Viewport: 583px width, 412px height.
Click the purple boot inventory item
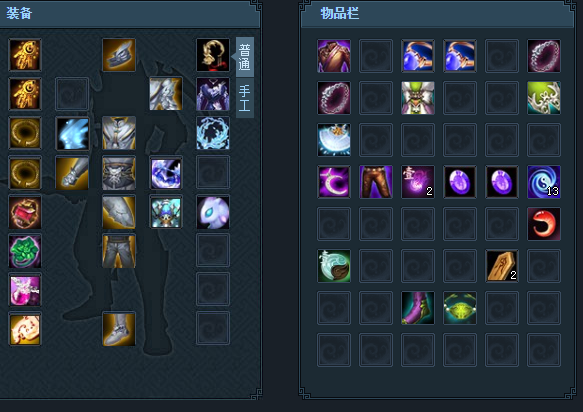(418, 308)
